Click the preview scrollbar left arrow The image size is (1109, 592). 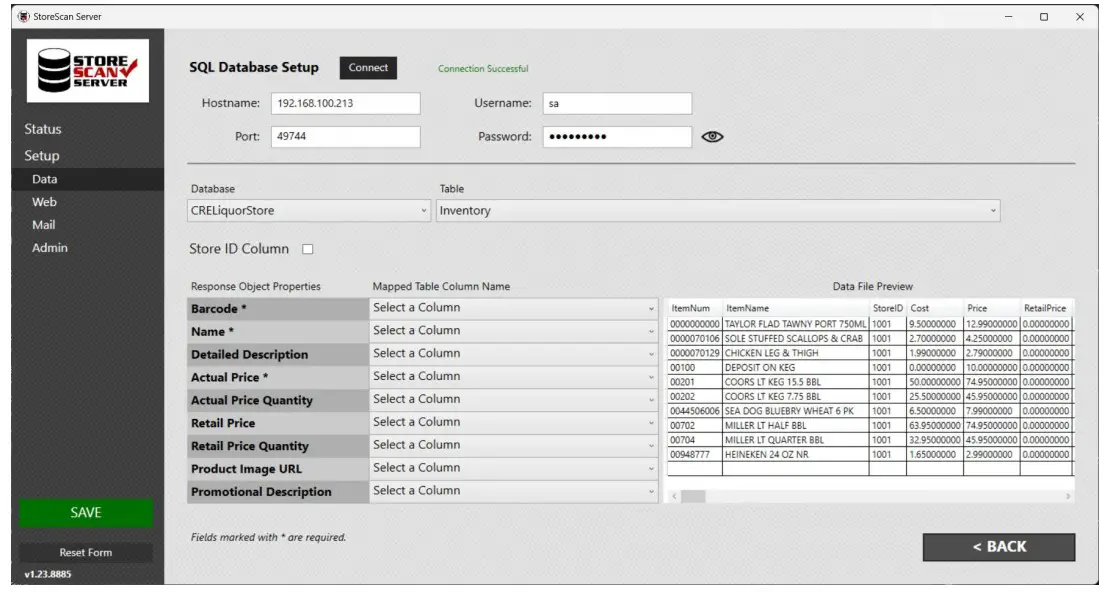click(x=674, y=497)
